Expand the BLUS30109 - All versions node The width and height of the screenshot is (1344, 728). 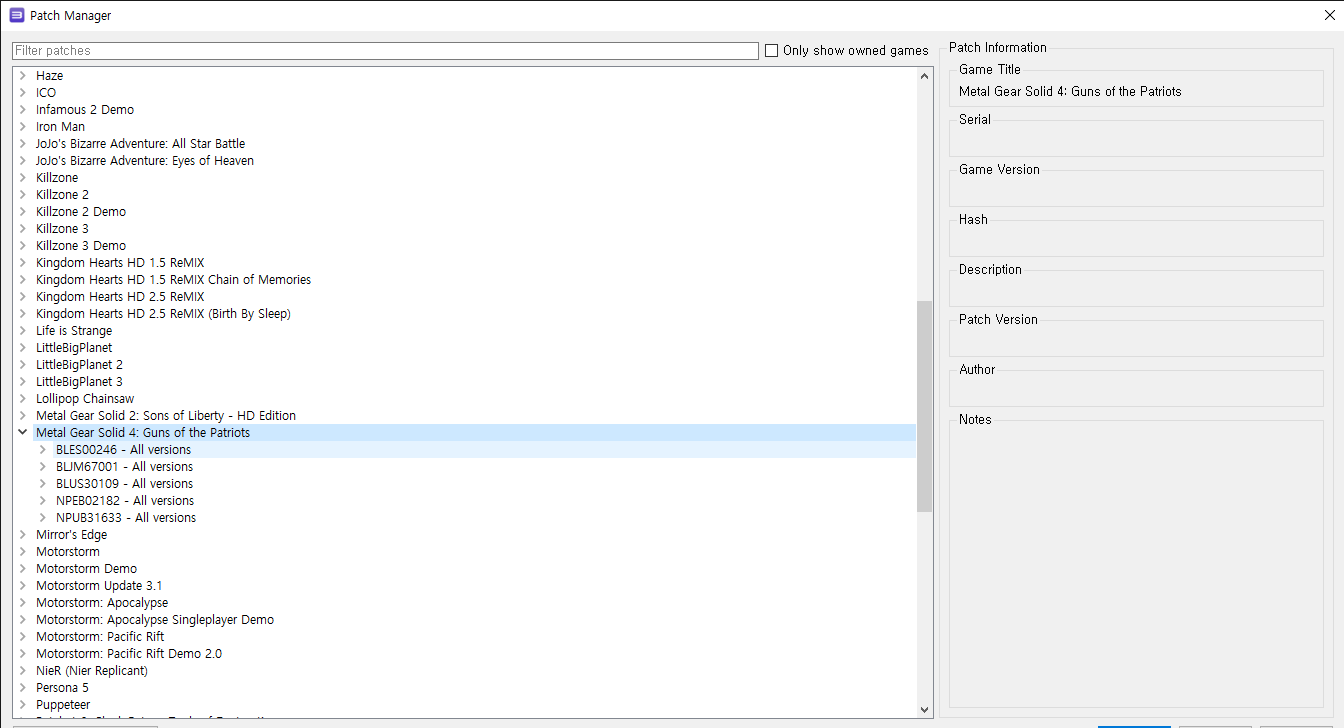(x=42, y=484)
